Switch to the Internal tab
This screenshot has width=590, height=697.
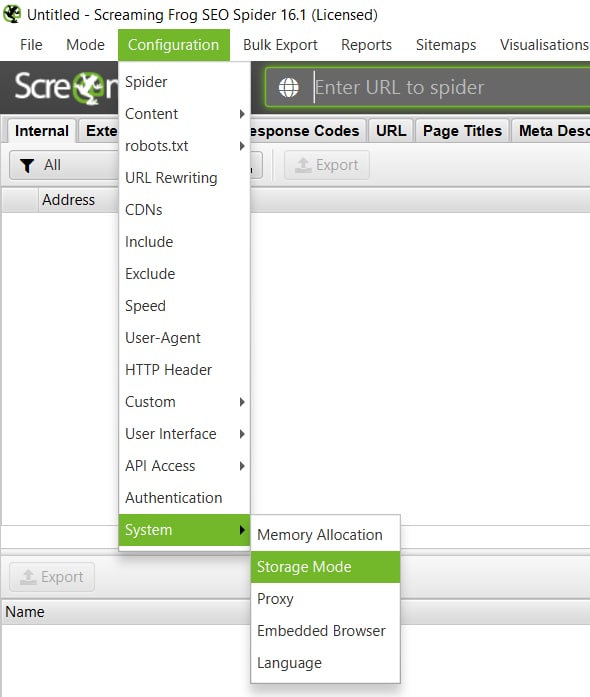(x=42, y=131)
